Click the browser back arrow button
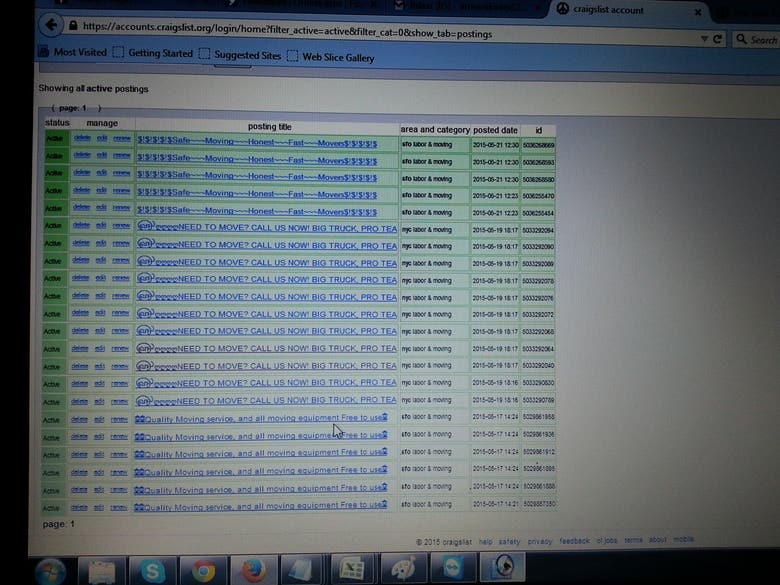The width and height of the screenshot is (780, 585). (51, 24)
